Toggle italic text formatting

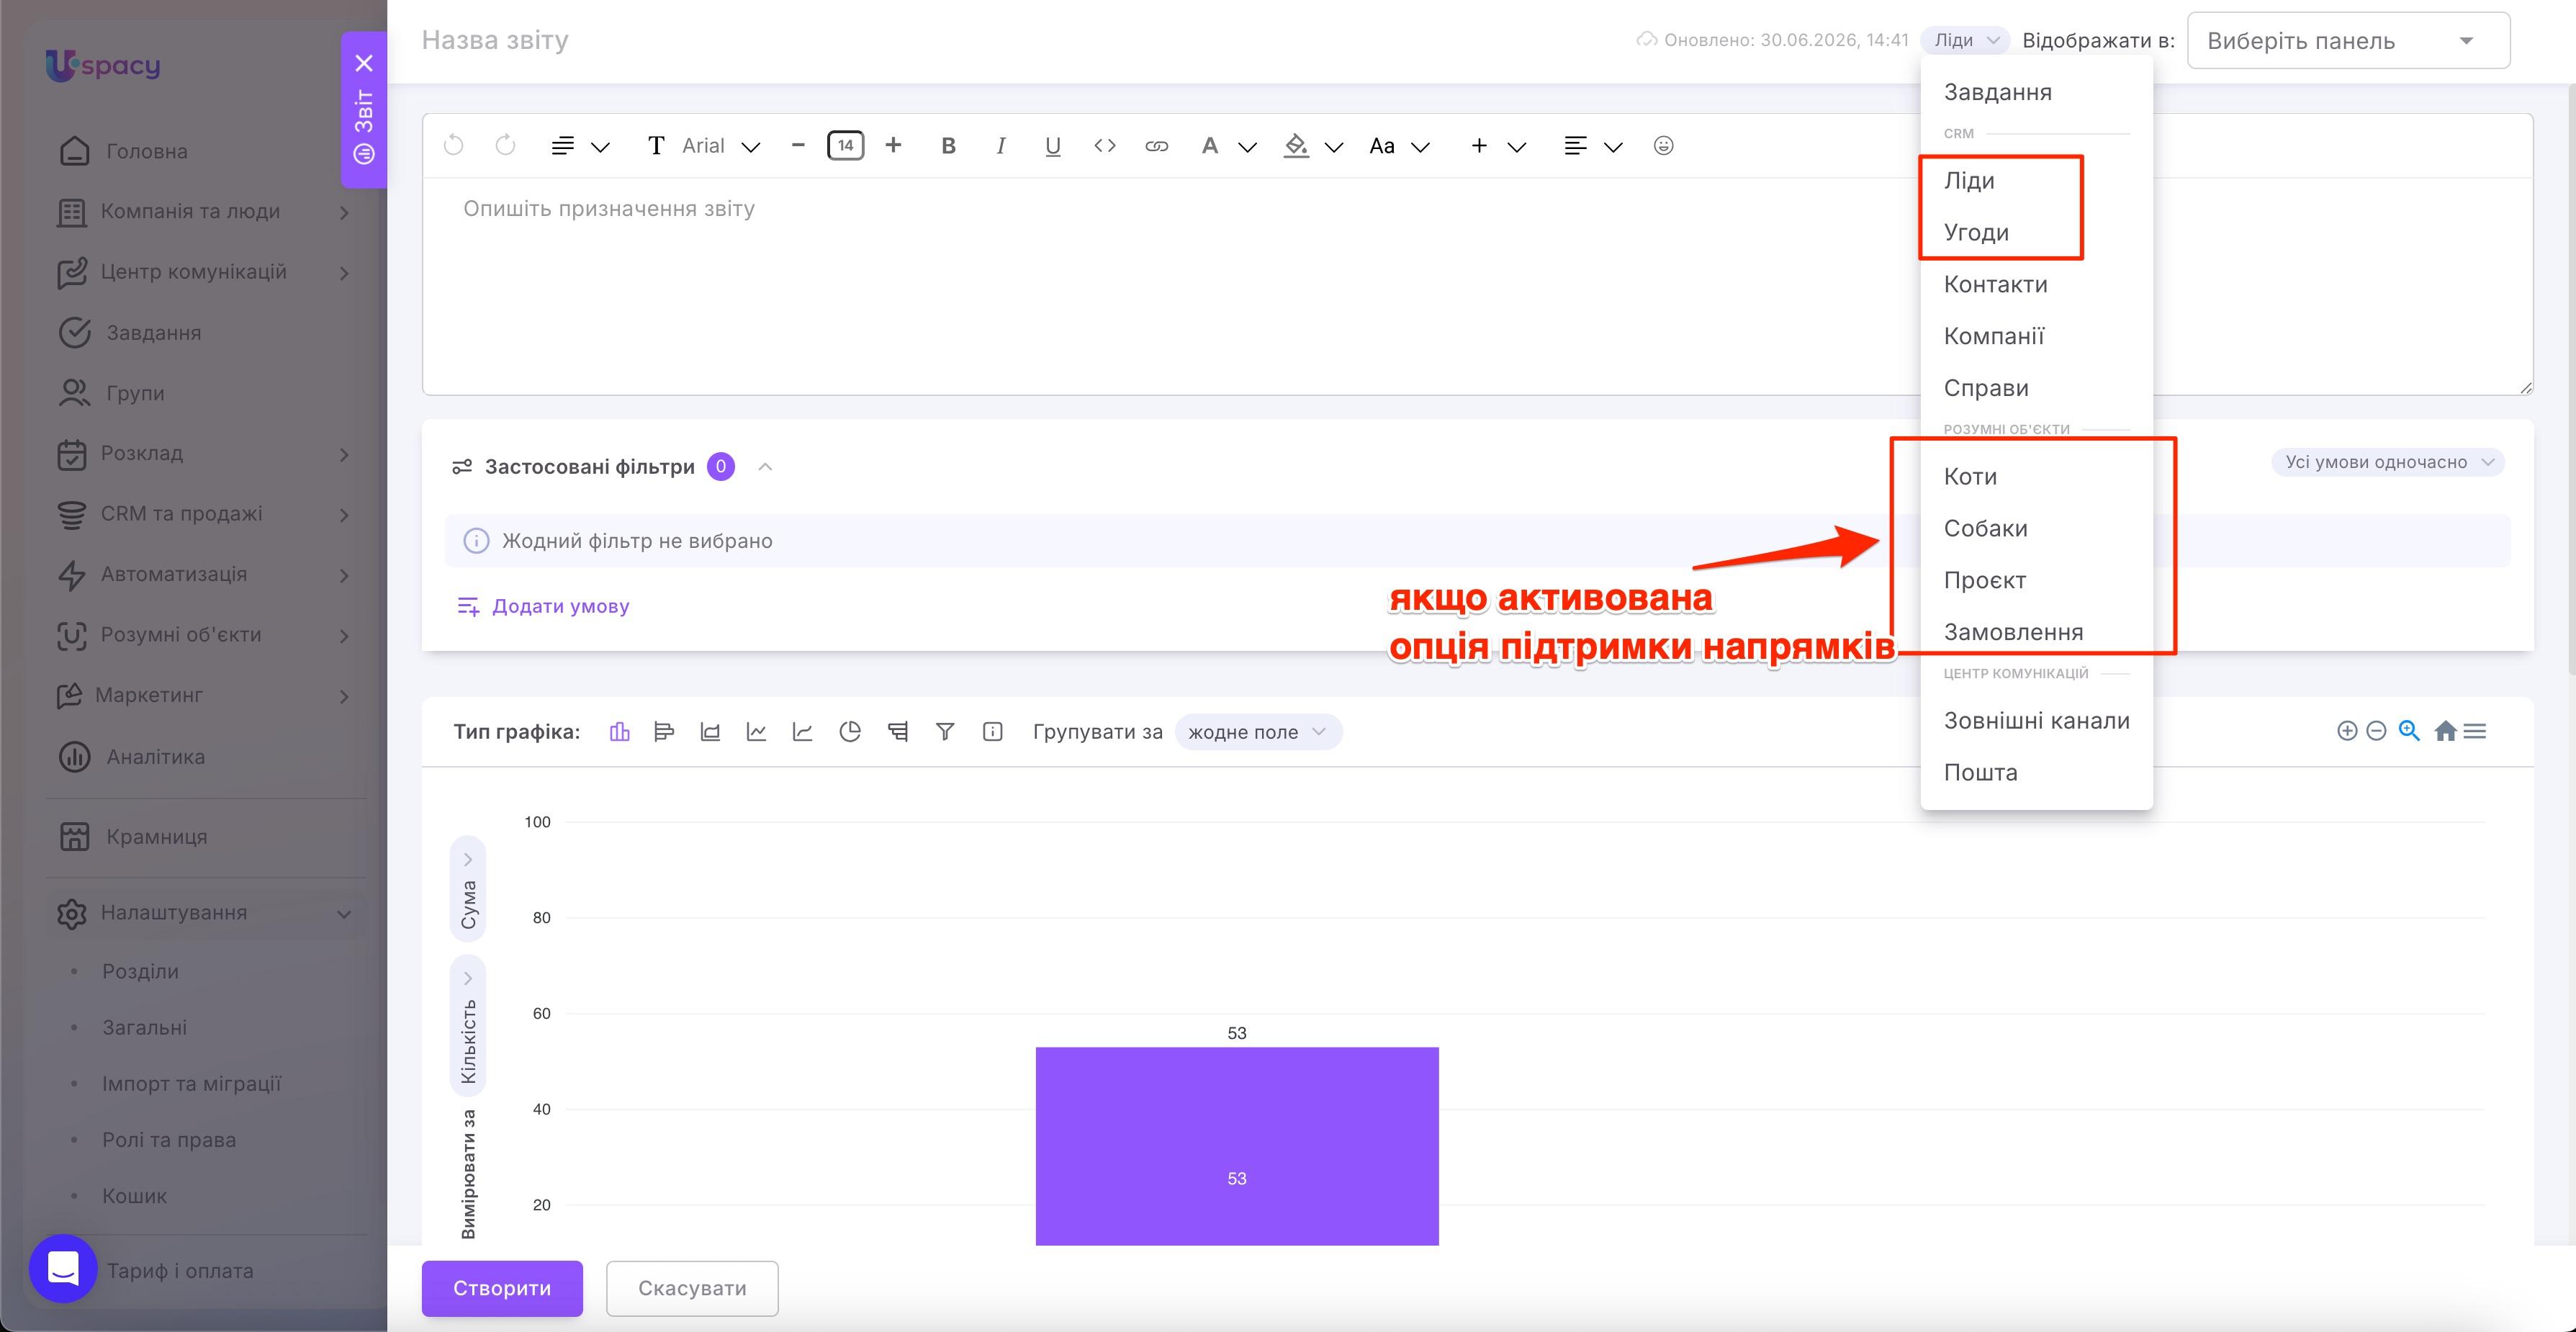coord(1000,146)
